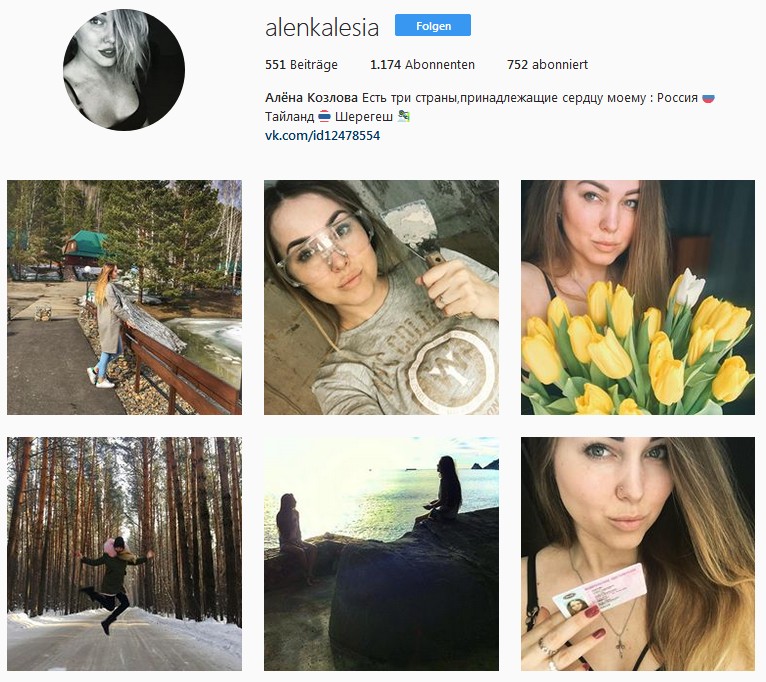This screenshot has height=682, width=766.
Task: Click the blue Folgen button
Action: click(433, 25)
